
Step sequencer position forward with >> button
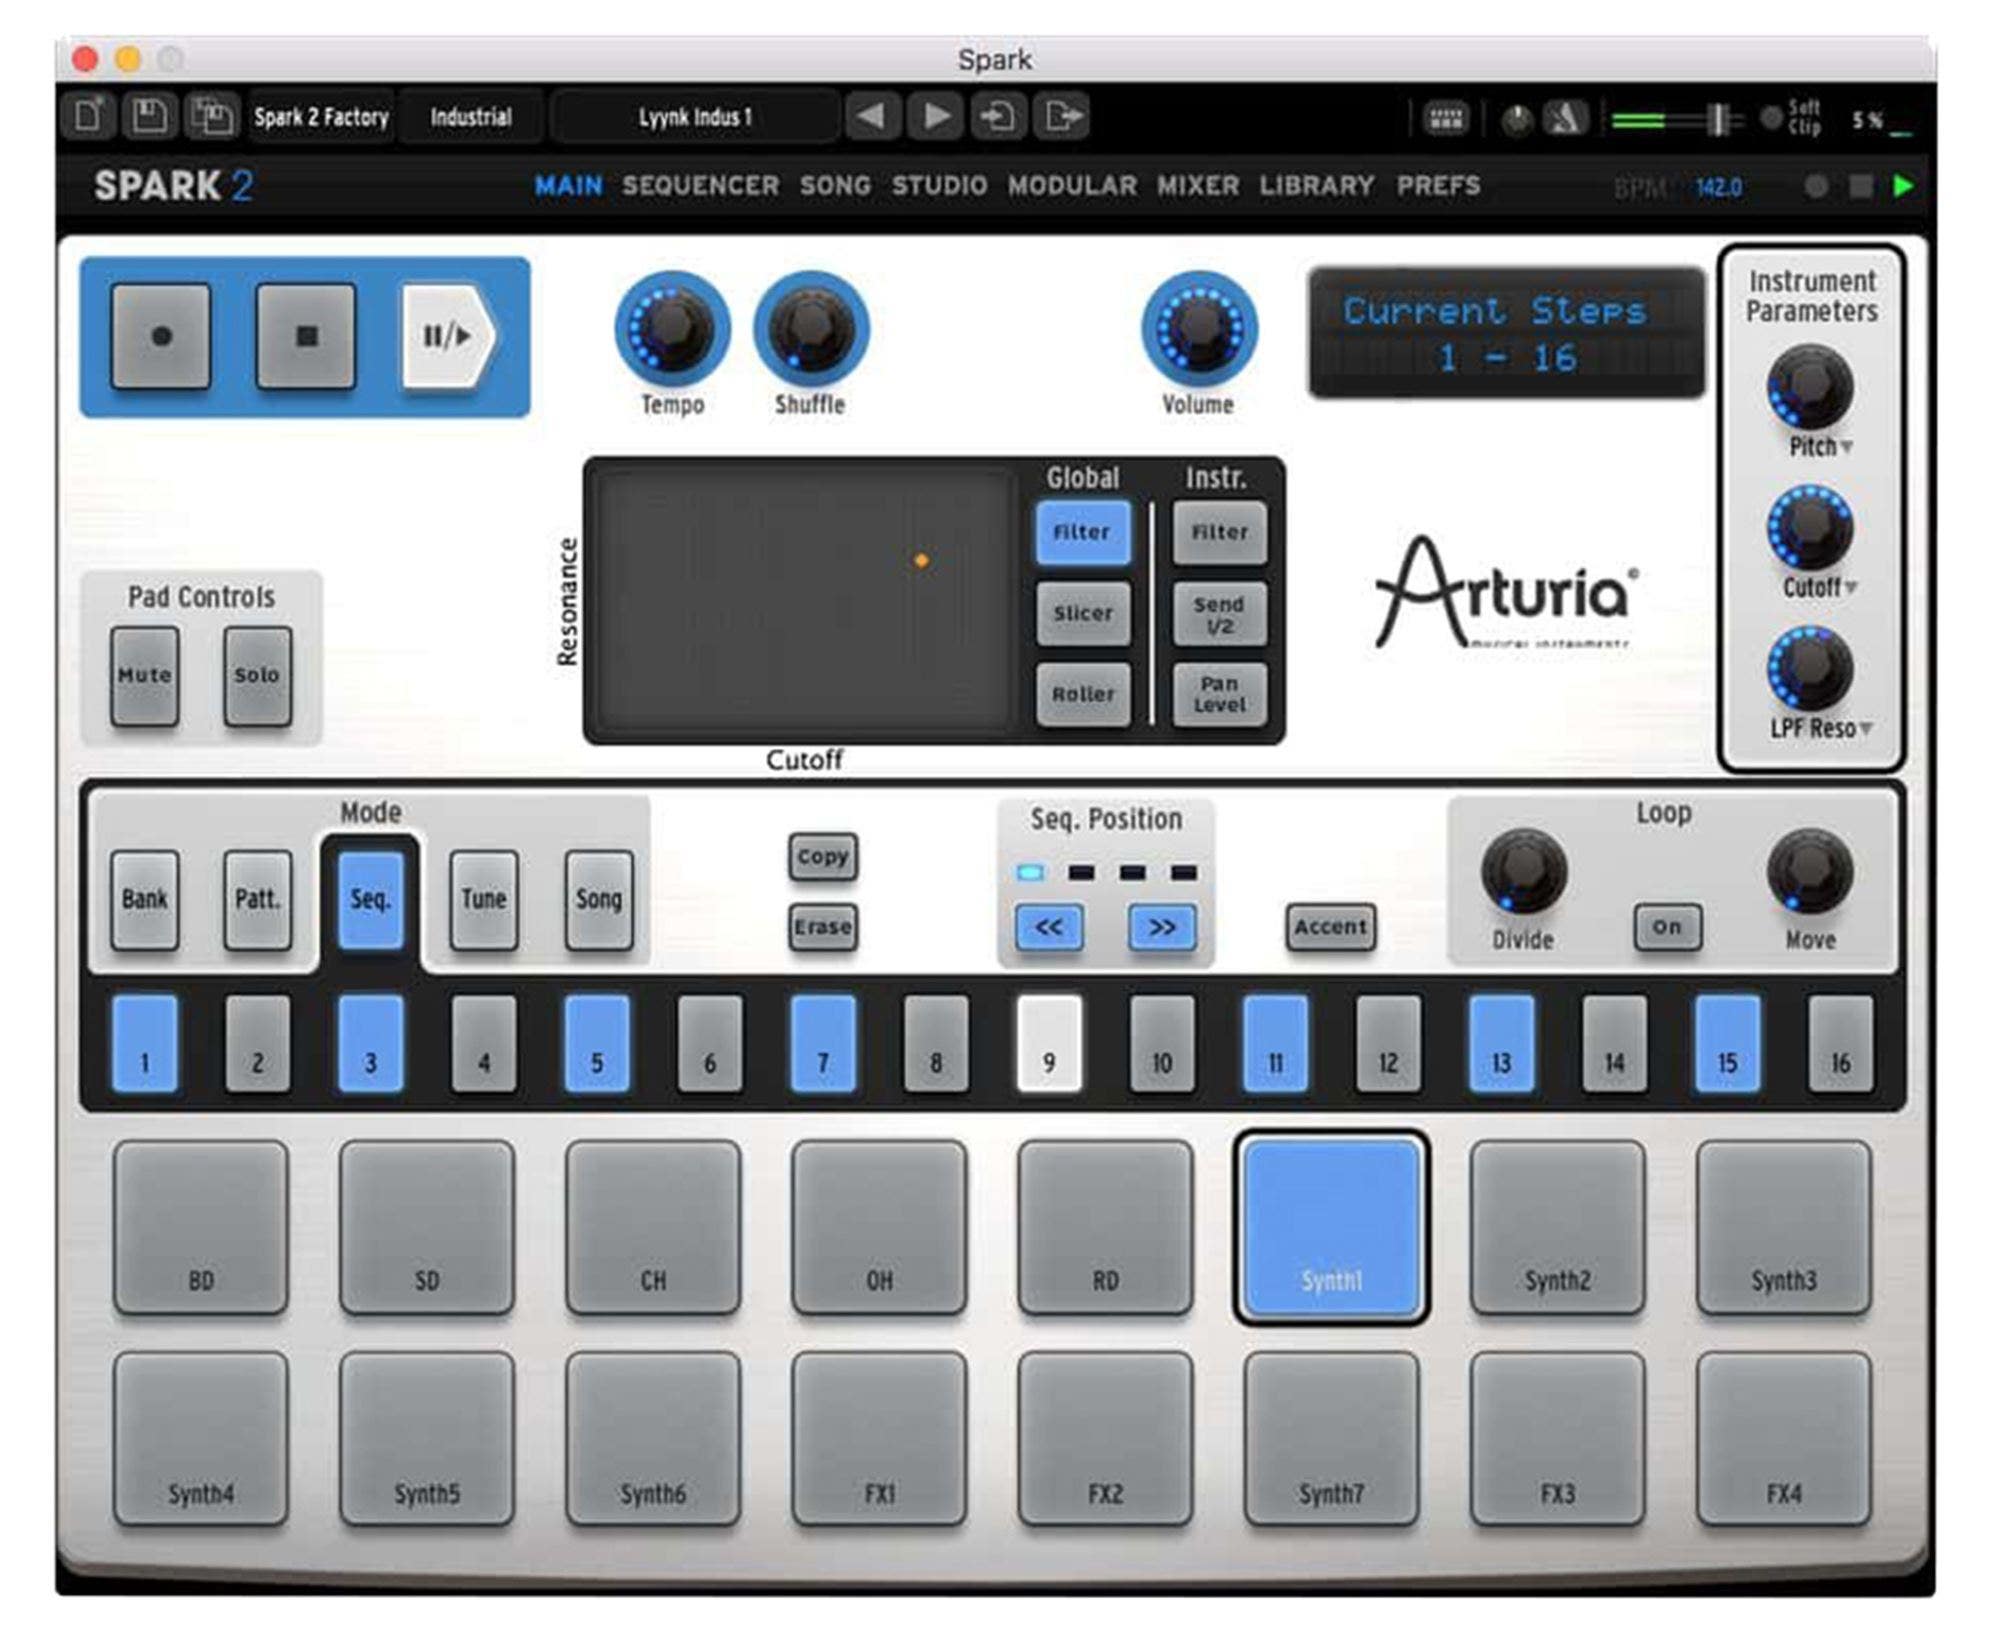click(x=1161, y=927)
